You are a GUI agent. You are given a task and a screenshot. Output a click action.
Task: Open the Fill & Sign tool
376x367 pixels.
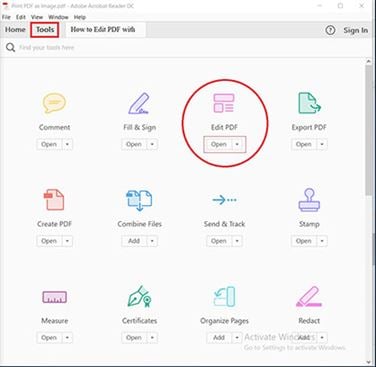pyautogui.click(x=134, y=144)
